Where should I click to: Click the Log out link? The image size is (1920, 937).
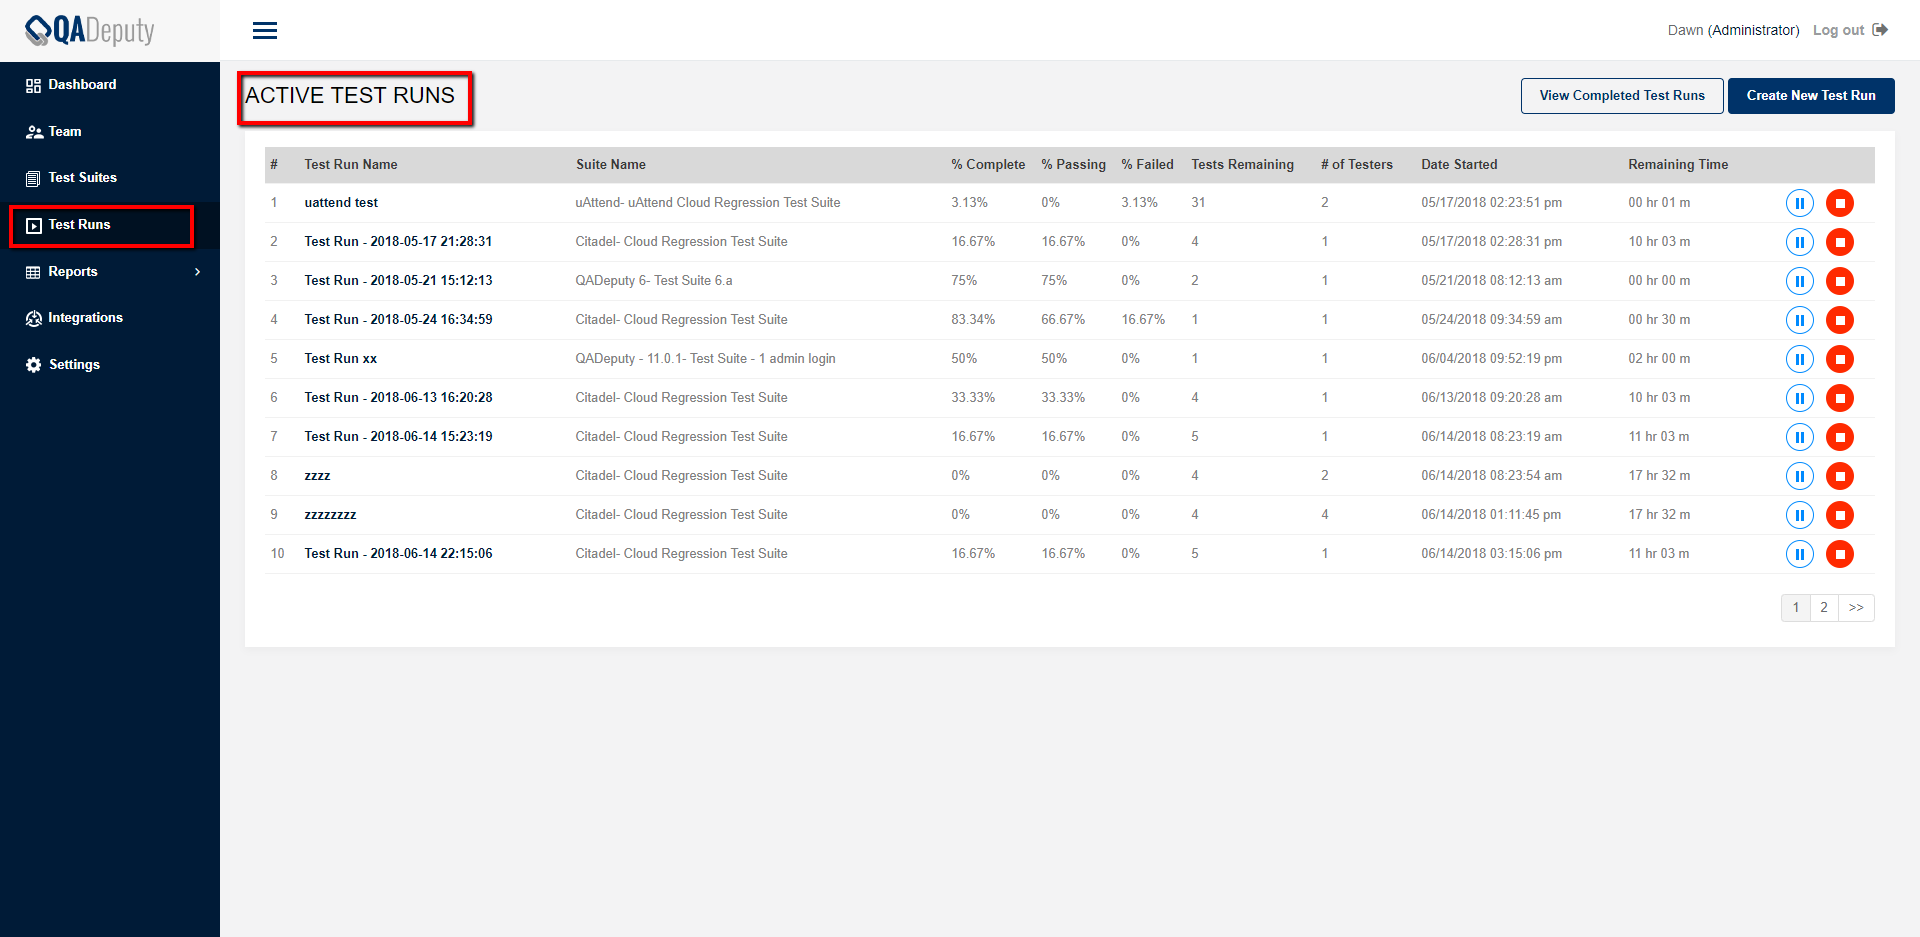tap(1838, 30)
